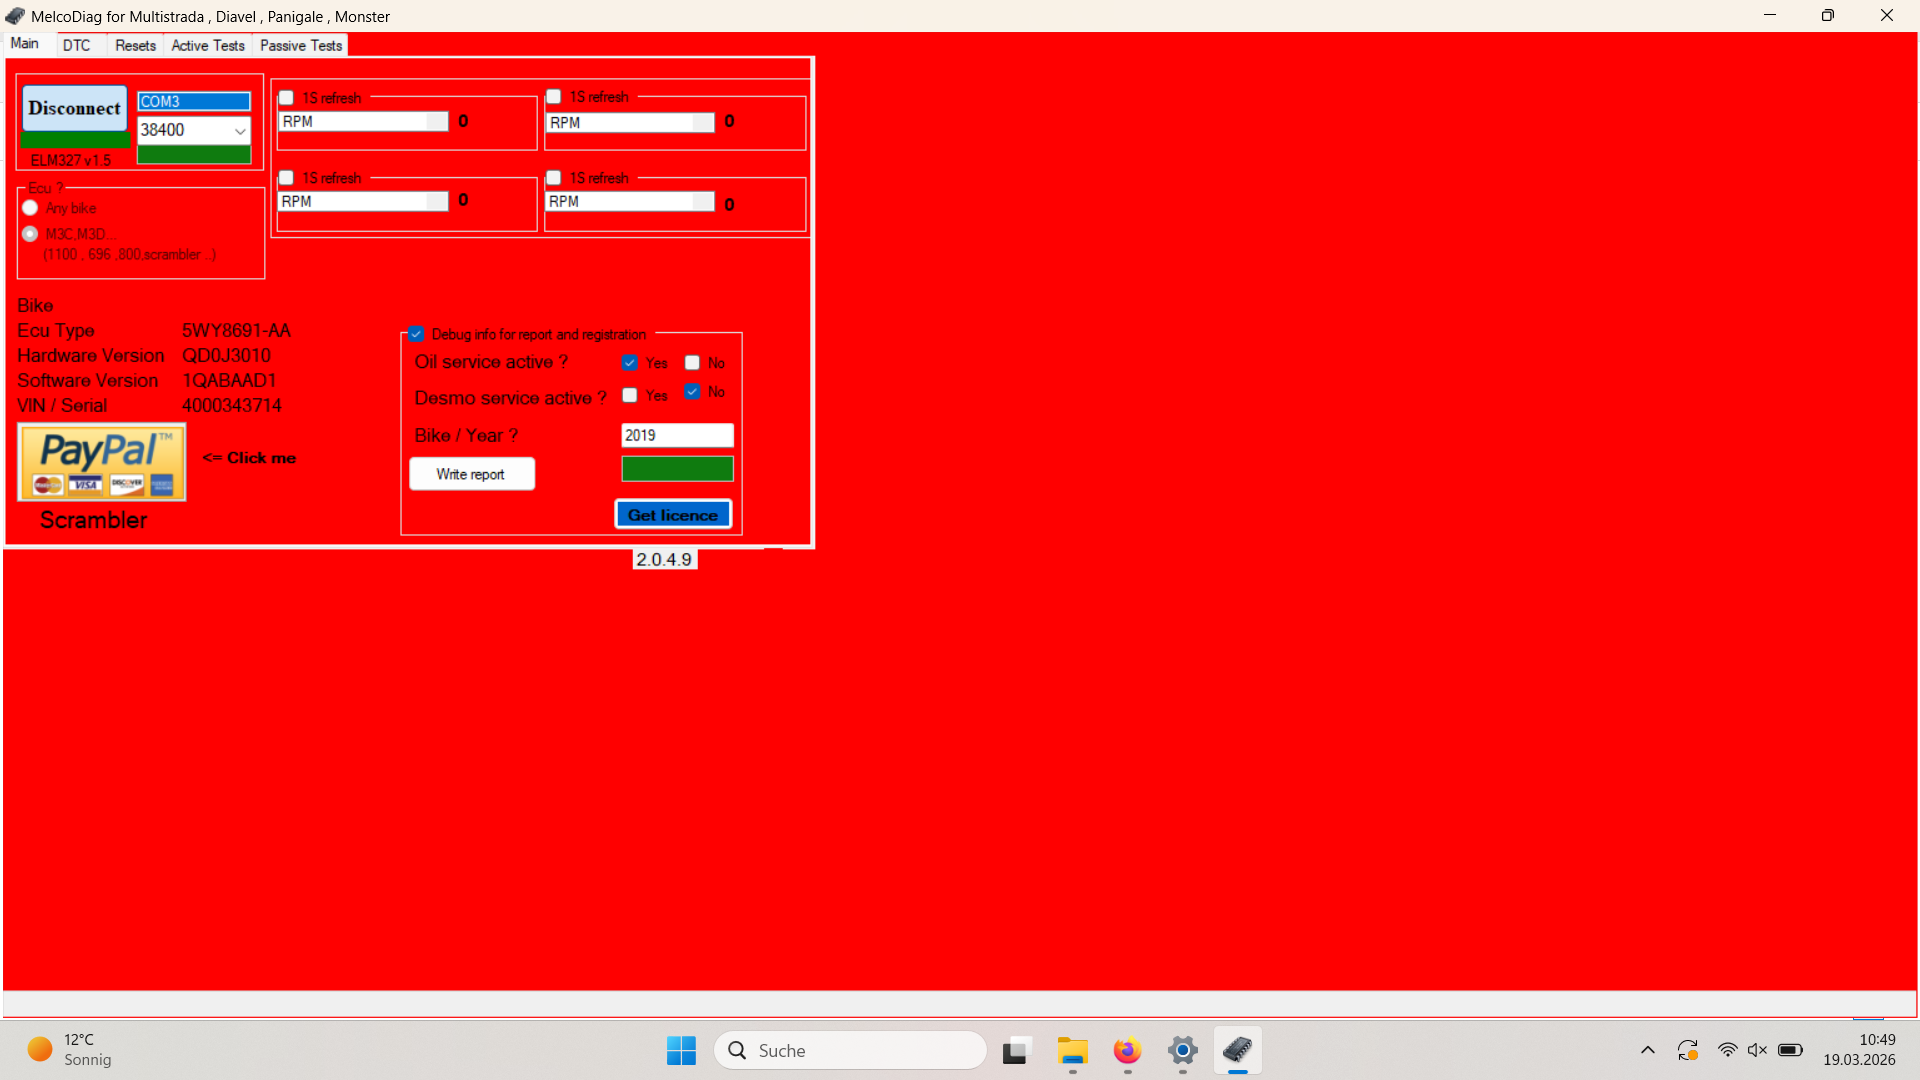1920x1080 pixels.
Task: Click the green progress bar above Get licence
Action: pos(677,468)
